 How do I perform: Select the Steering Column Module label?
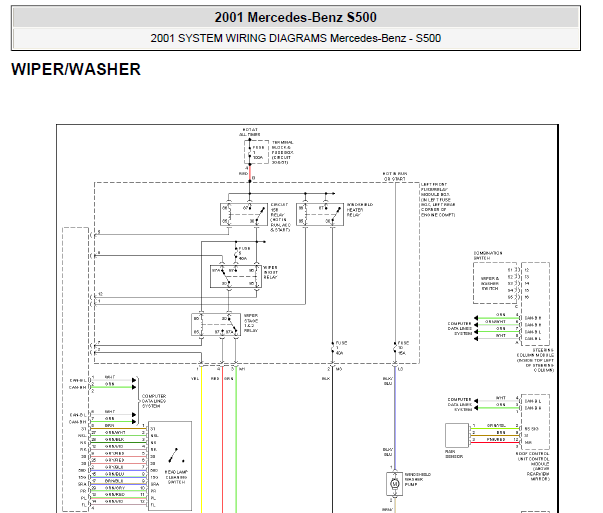pyautogui.click(x=535, y=360)
